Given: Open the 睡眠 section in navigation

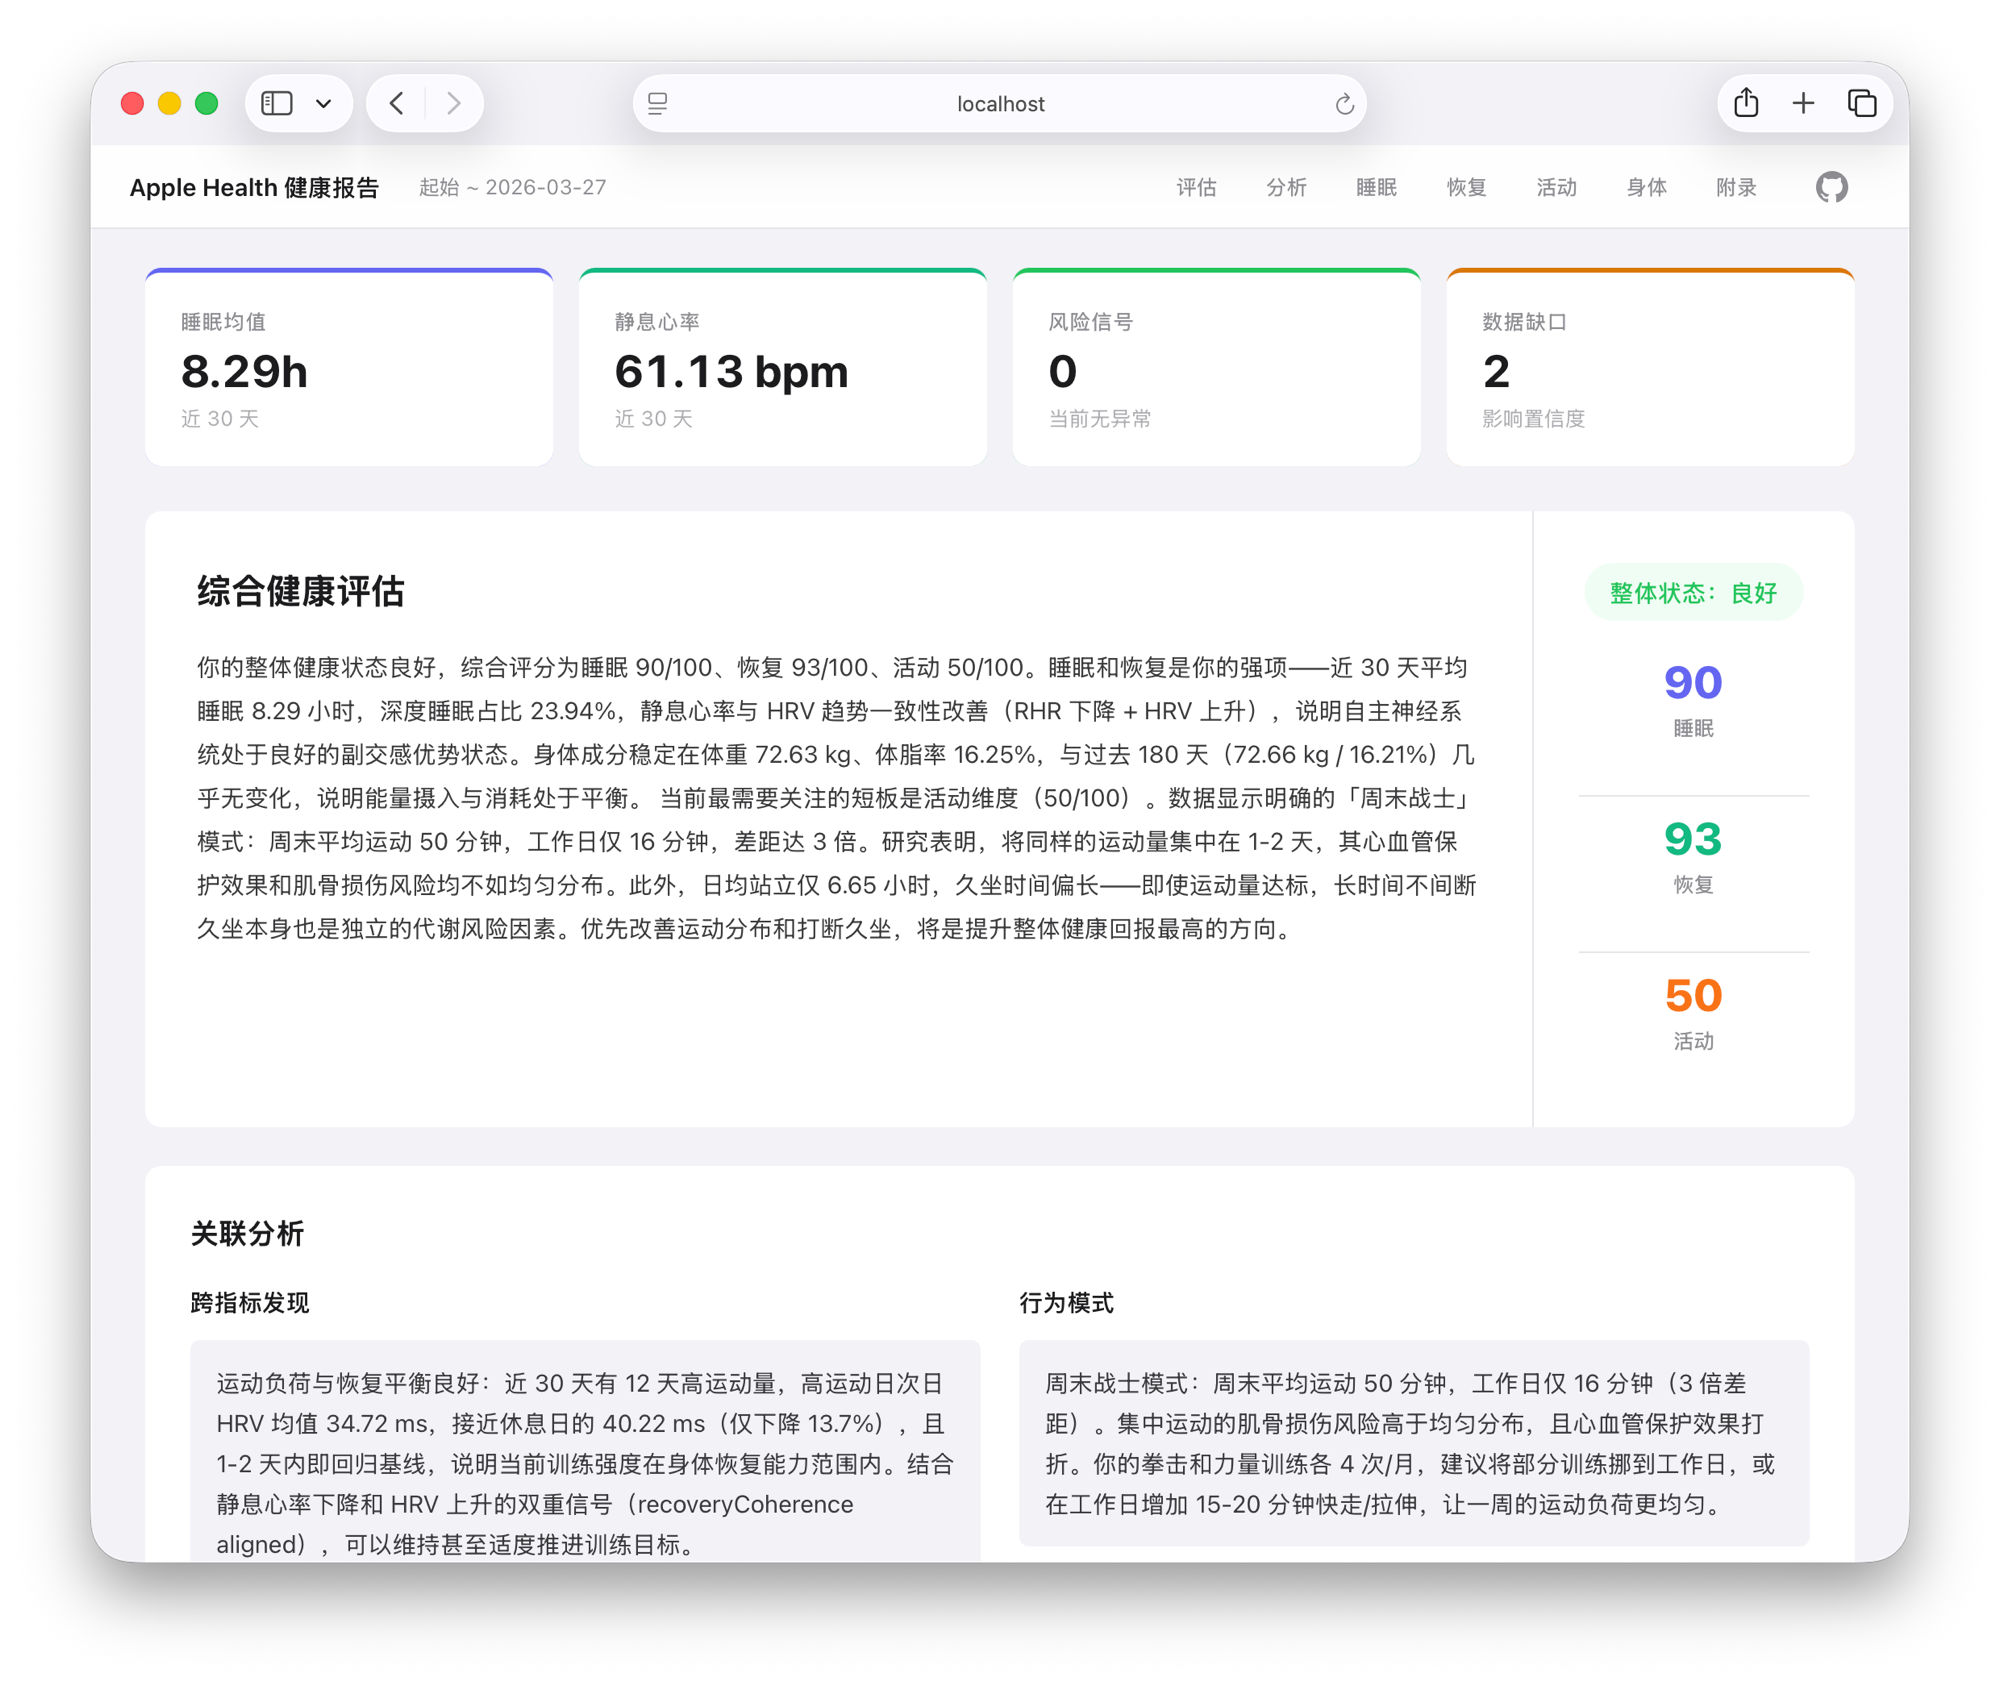Looking at the screenshot, I should click(x=1376, y=187).
